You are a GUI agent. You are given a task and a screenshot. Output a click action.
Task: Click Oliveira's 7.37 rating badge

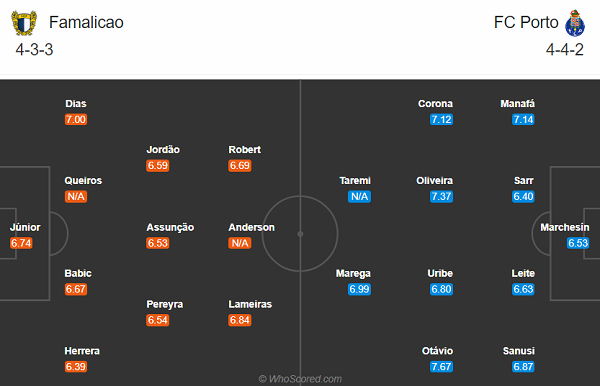(x=441, y=197)
